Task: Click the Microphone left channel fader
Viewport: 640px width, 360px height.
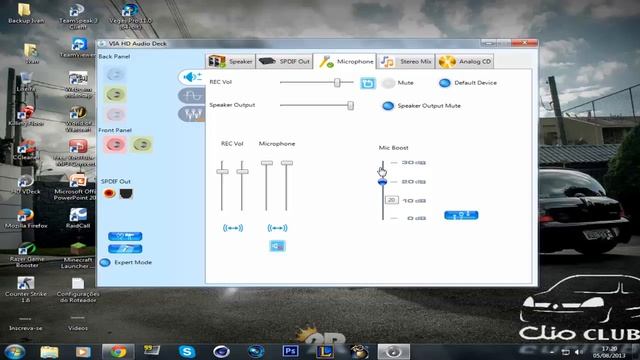Action: pyautogui.click(x=267, y=163)
